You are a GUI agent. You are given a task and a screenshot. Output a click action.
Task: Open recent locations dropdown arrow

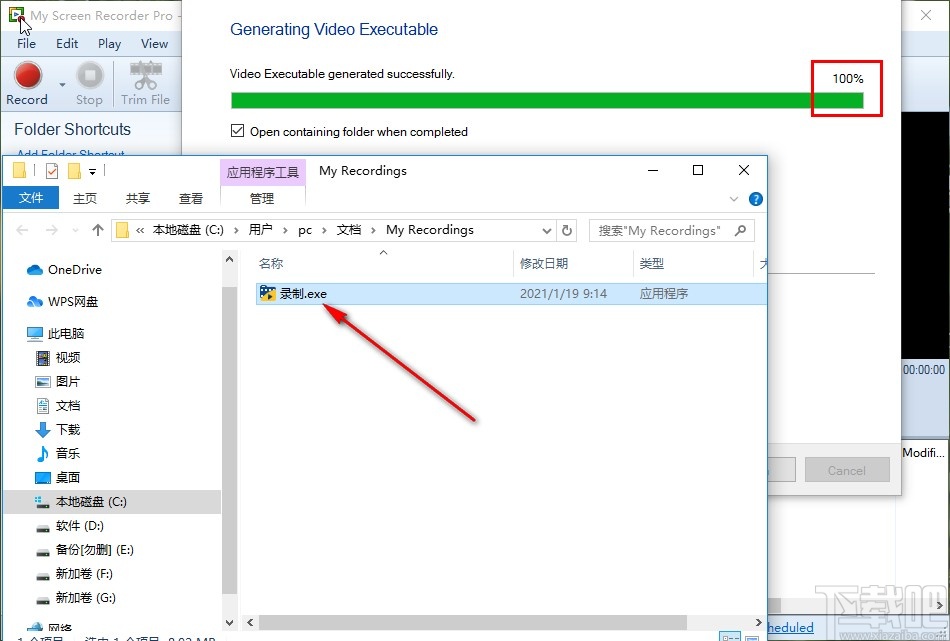(75, 231)
